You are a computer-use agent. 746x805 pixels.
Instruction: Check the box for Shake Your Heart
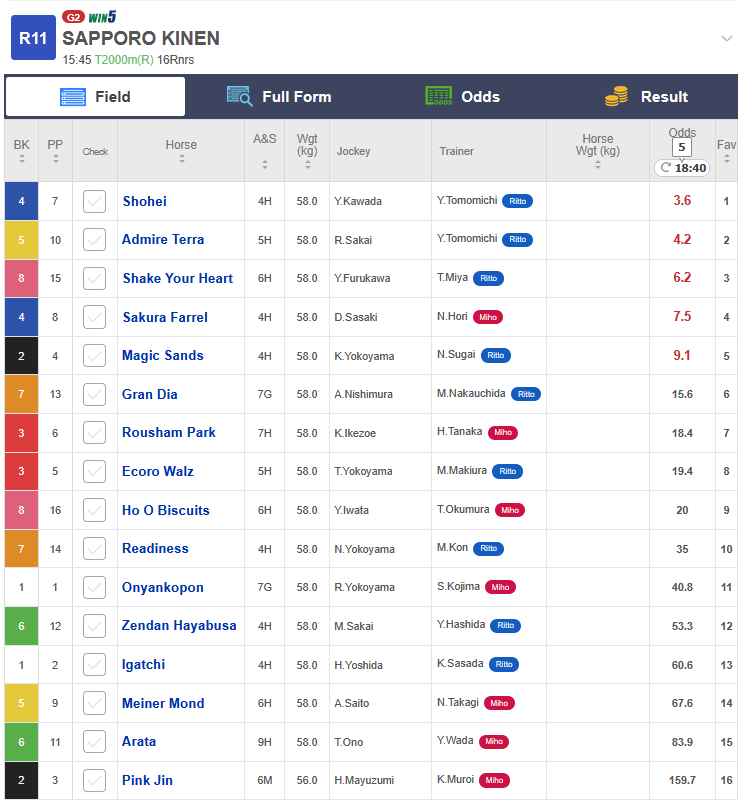click(x=94, y=278)
